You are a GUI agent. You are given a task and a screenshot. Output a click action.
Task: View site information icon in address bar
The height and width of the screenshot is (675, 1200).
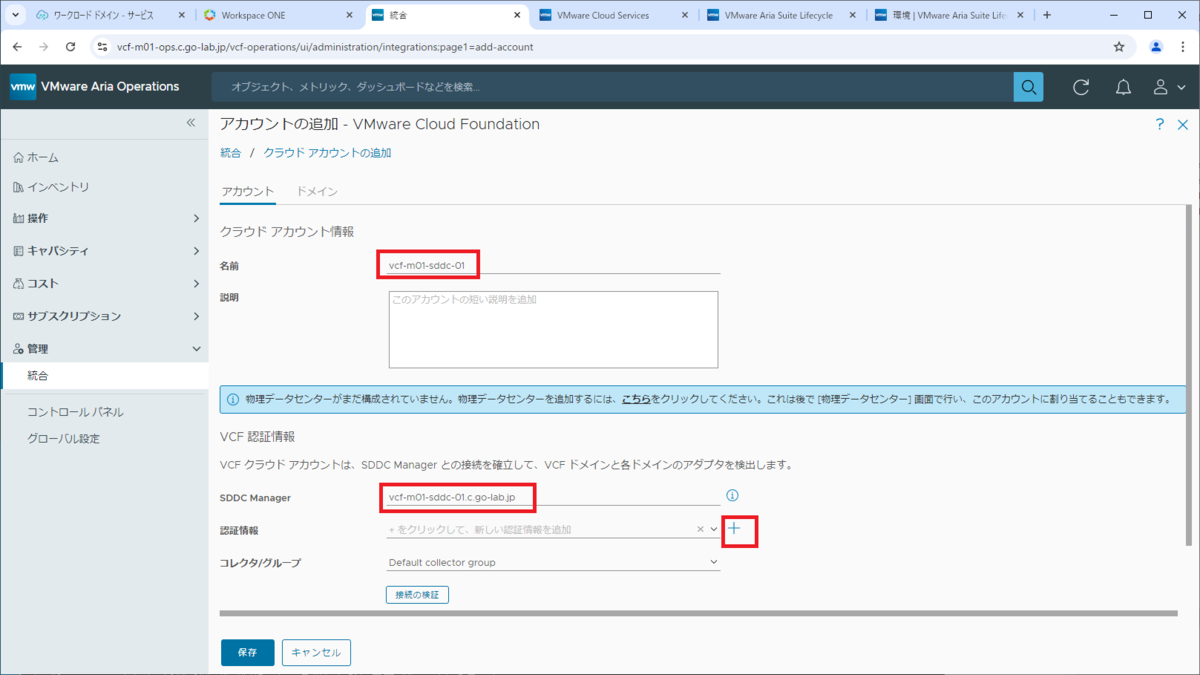(x=101, y=46)
